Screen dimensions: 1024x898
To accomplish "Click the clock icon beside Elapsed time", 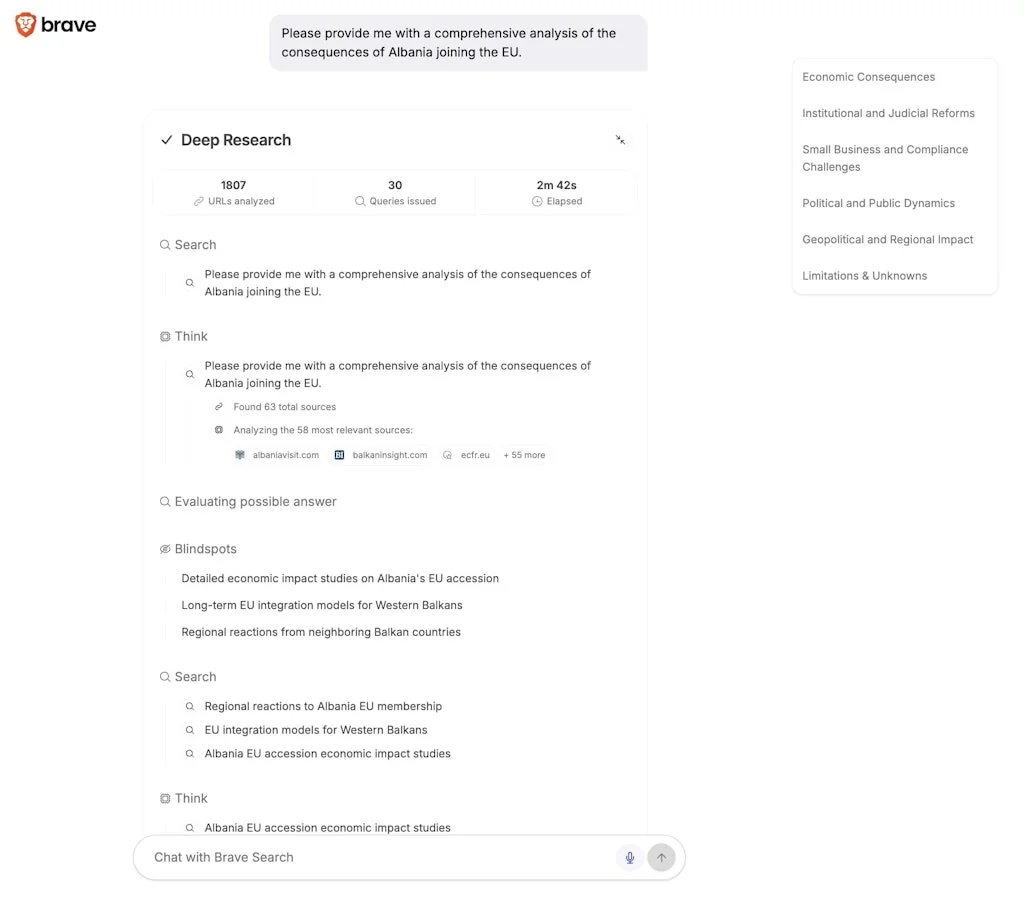I will click(x=536, y=200).
